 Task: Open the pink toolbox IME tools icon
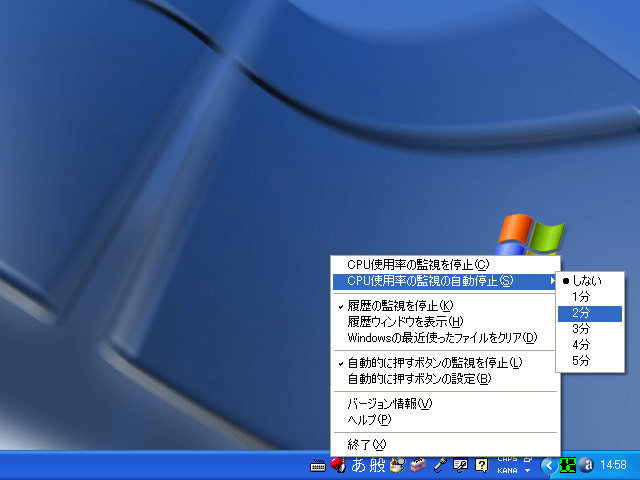pos(418,465)
